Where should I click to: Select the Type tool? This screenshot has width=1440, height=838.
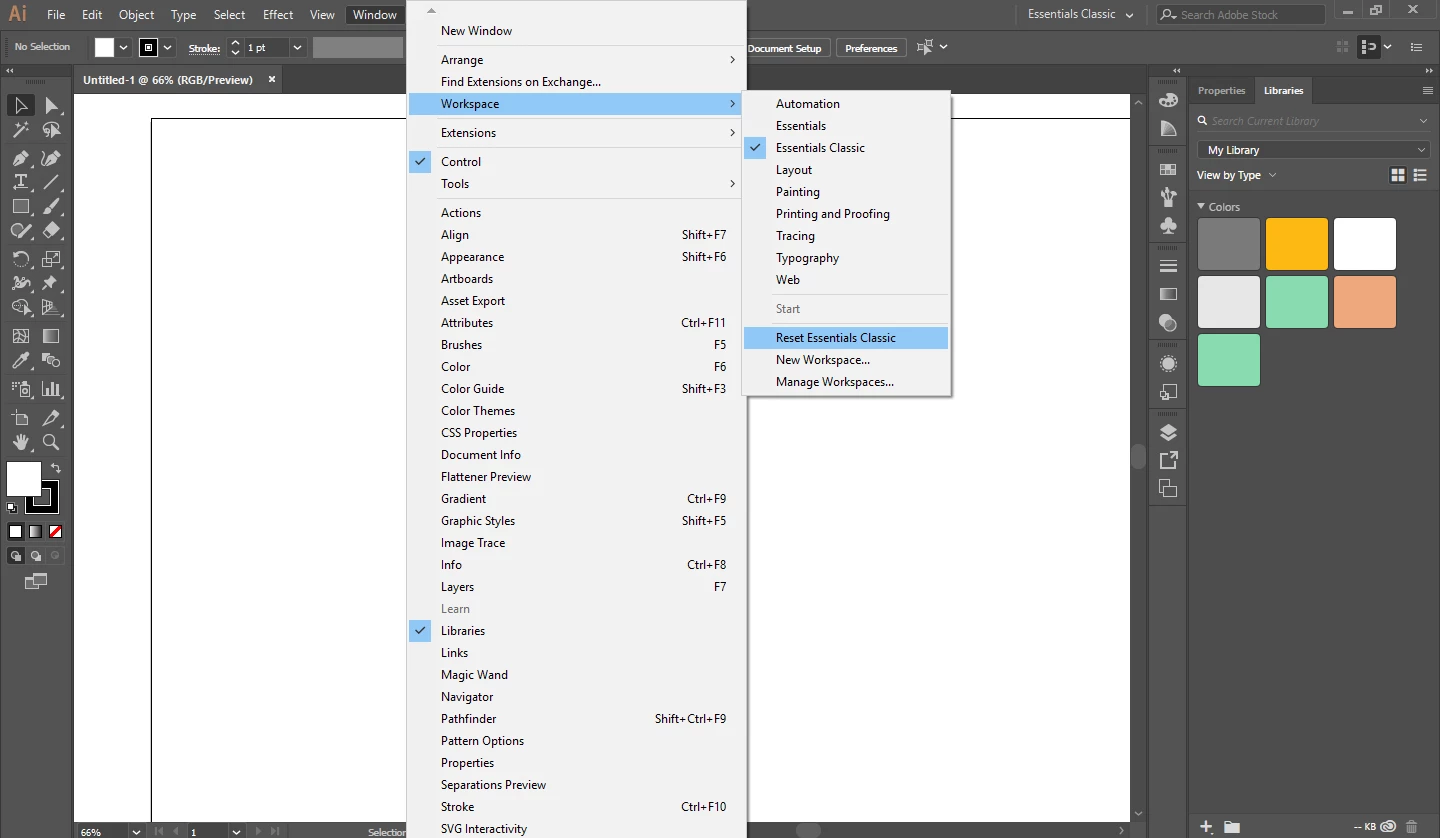click(21, 182)
